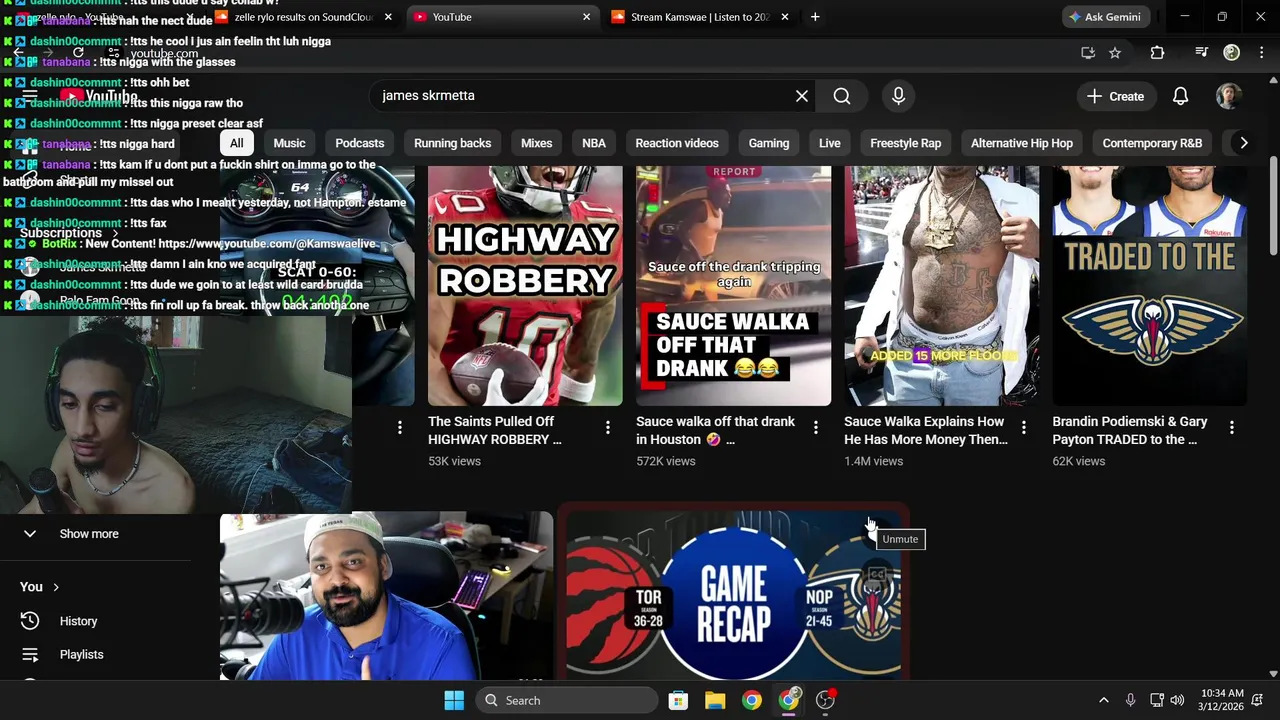Open the SAUCE WALKA OFF THAT DRANK thumbnail

(x=733, y=286)
